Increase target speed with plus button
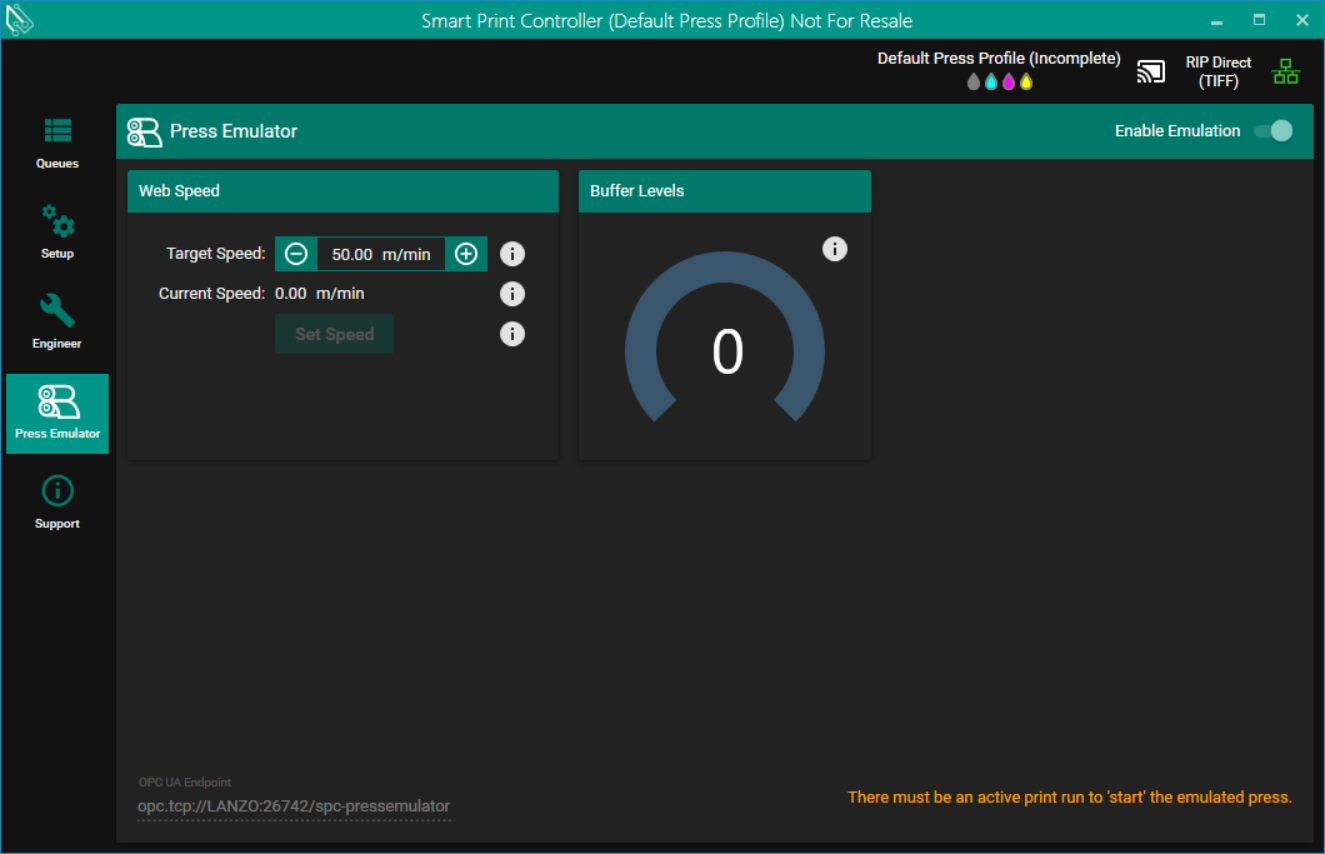 coord(466,254)
